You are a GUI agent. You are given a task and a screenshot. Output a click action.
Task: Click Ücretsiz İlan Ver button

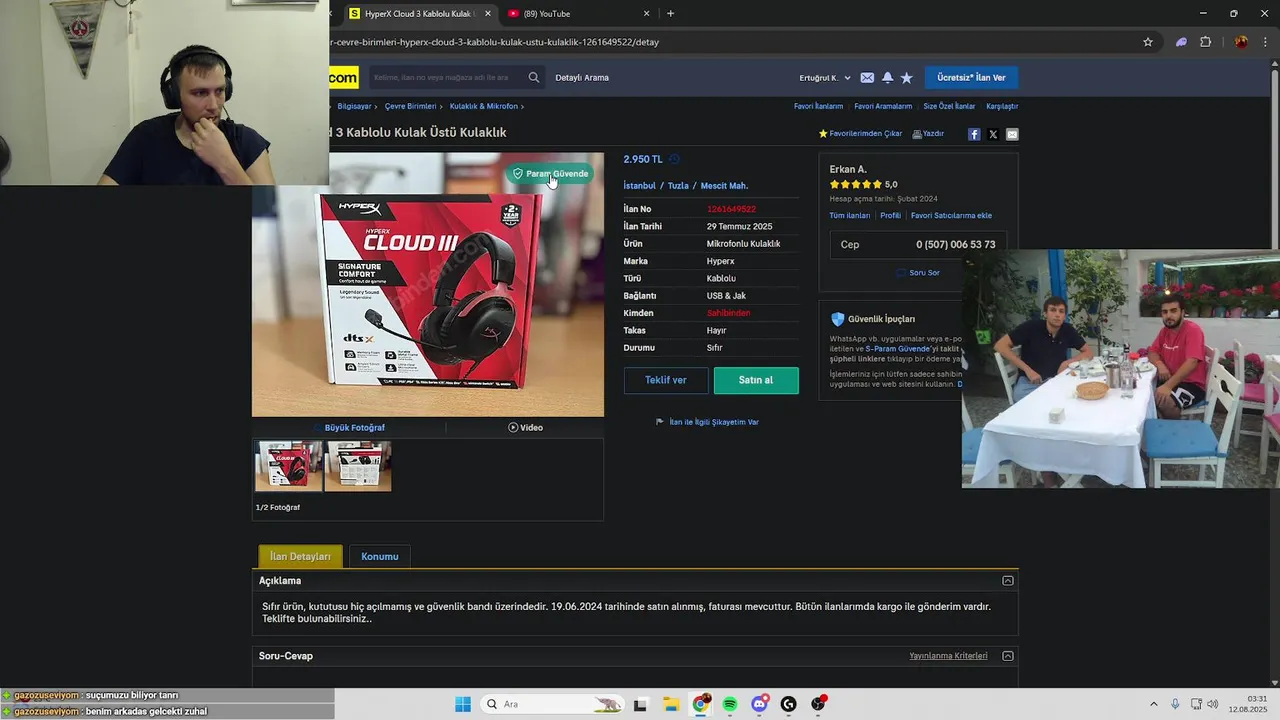click(x=971, y=78)
